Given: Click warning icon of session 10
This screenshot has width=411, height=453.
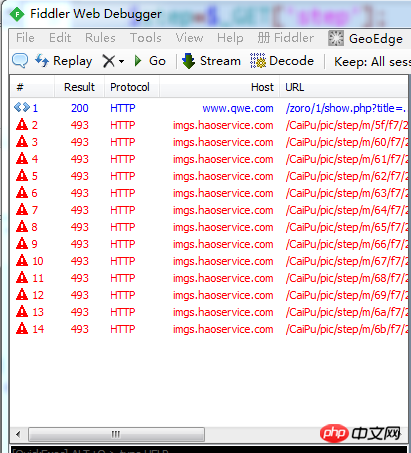Looking at the screenshot, I should tap(22, 261).
